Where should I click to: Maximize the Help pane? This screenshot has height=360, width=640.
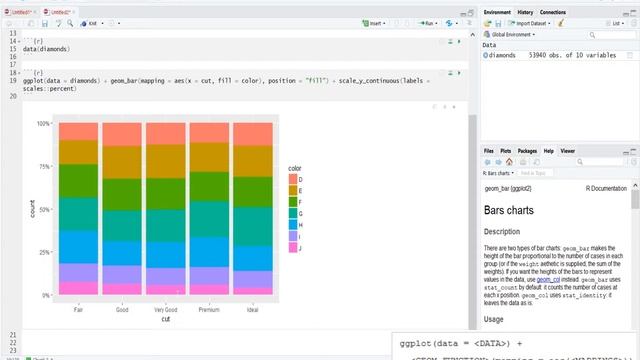[633, 151]
